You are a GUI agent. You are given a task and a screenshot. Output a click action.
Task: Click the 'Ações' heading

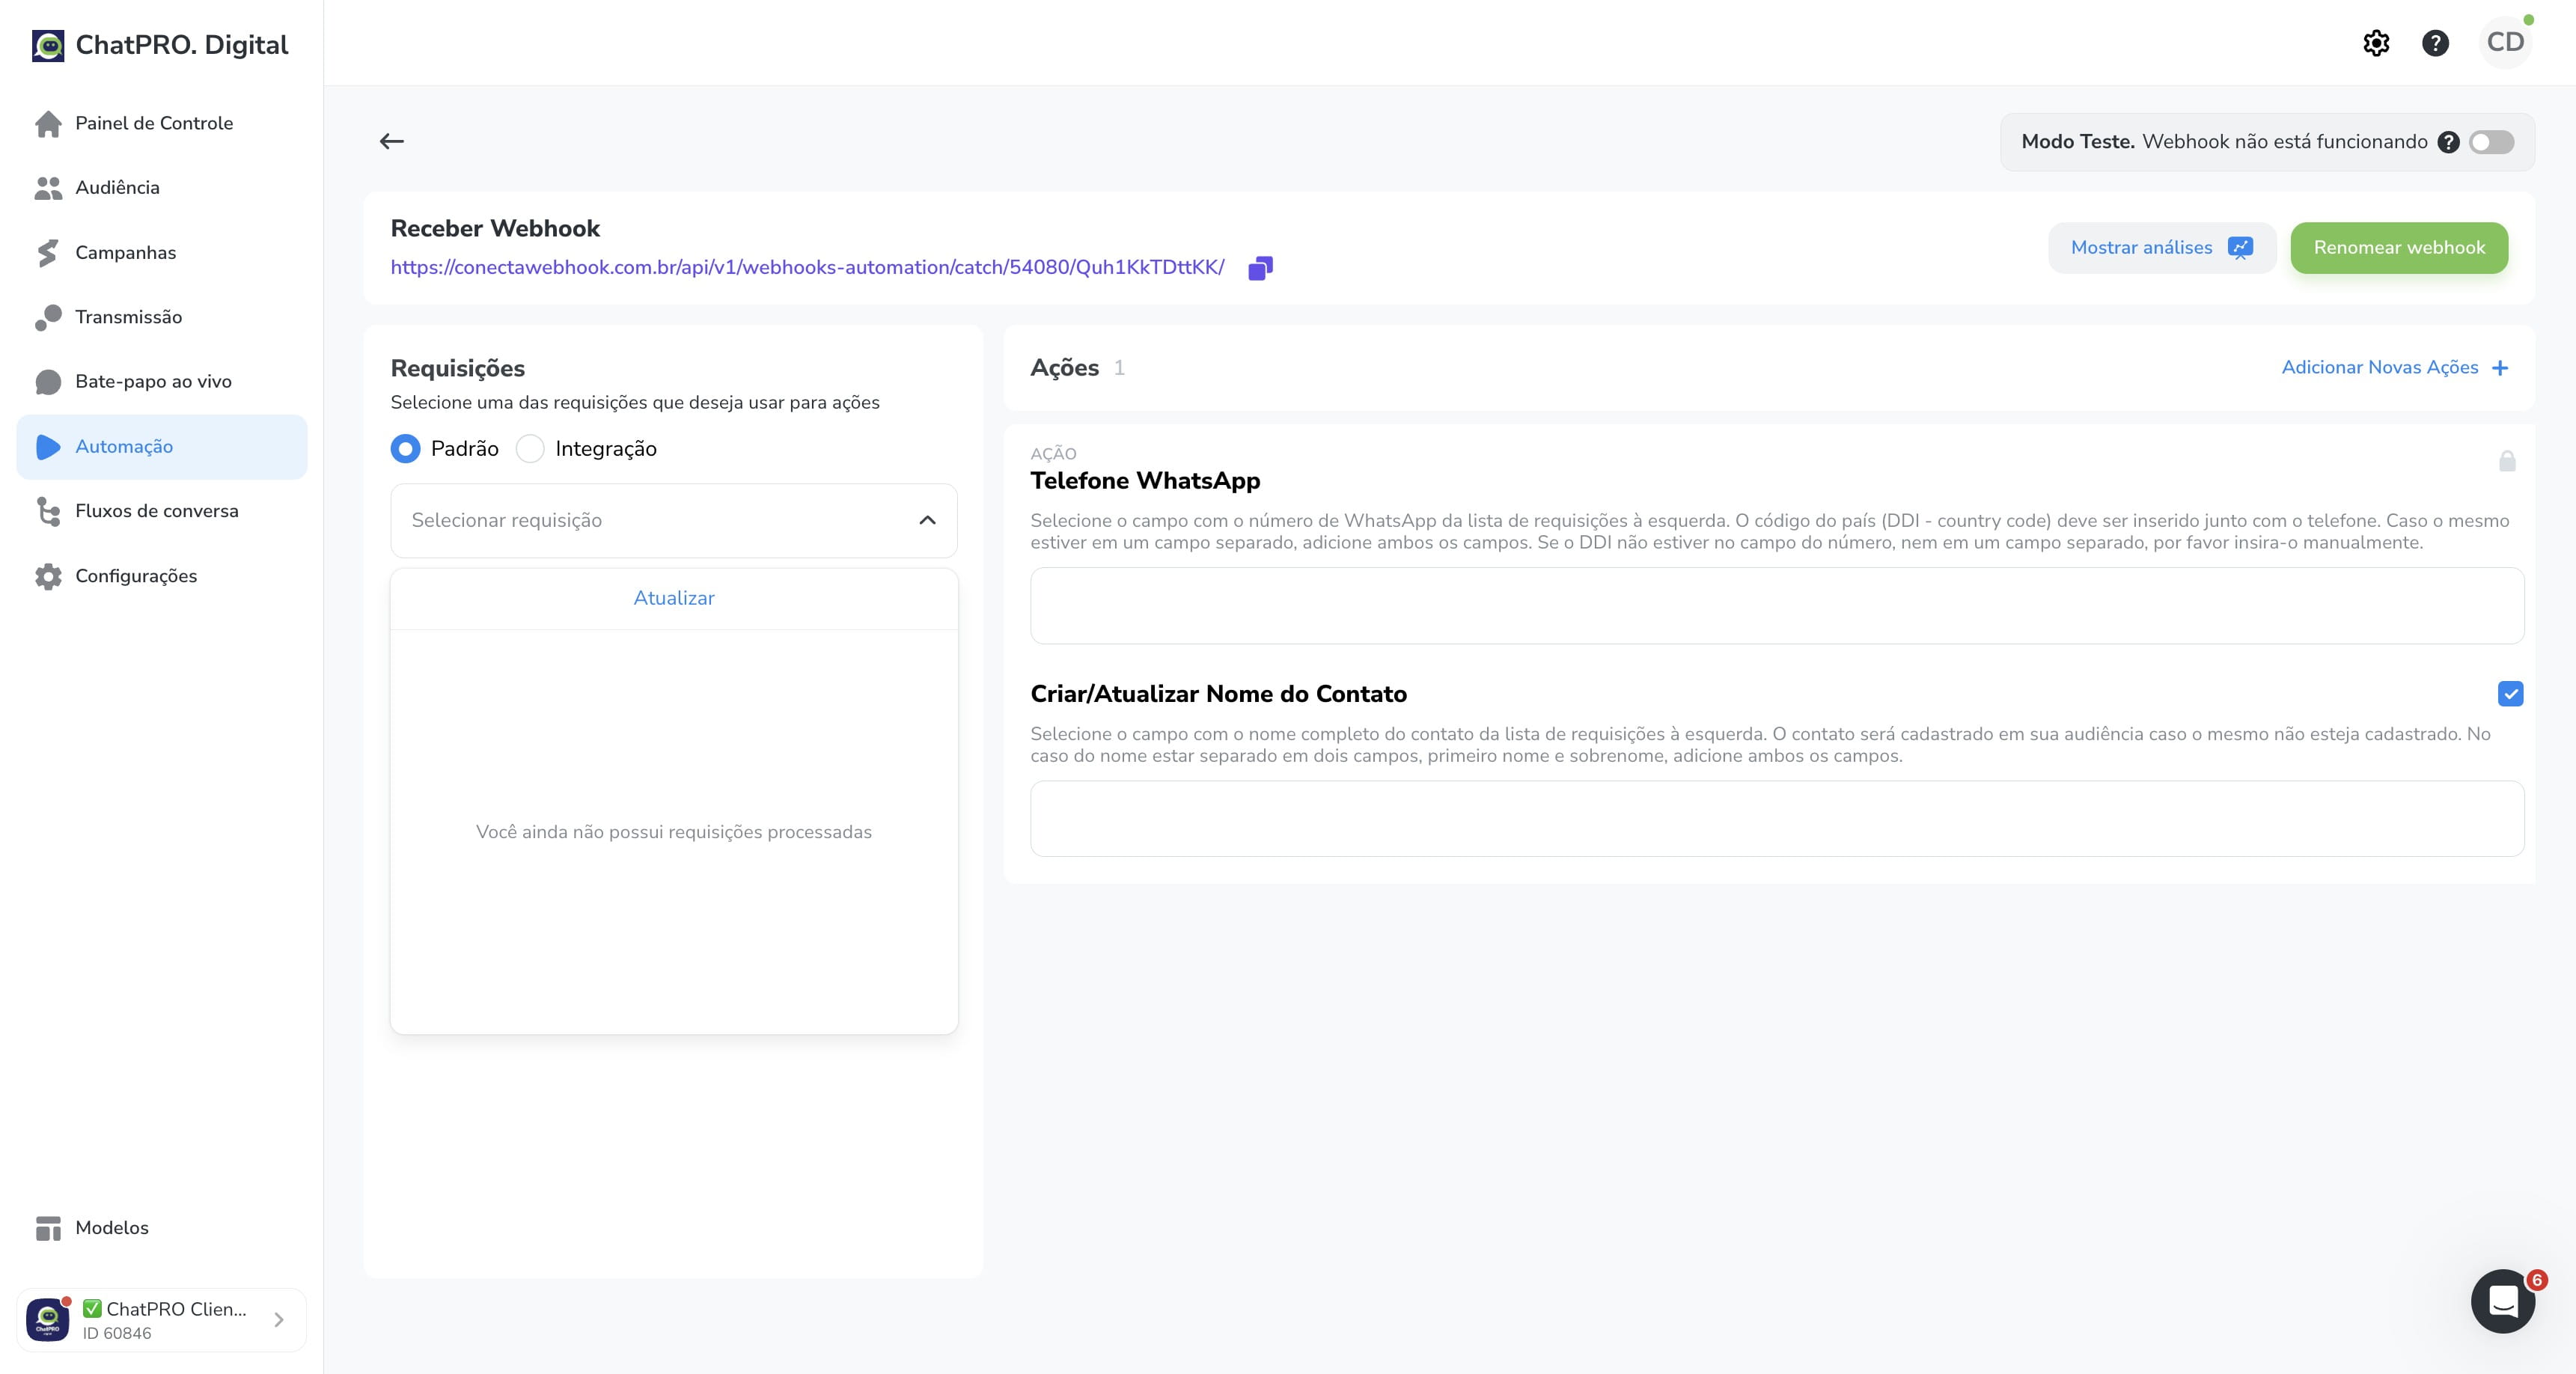click(x=1064, y=368)
